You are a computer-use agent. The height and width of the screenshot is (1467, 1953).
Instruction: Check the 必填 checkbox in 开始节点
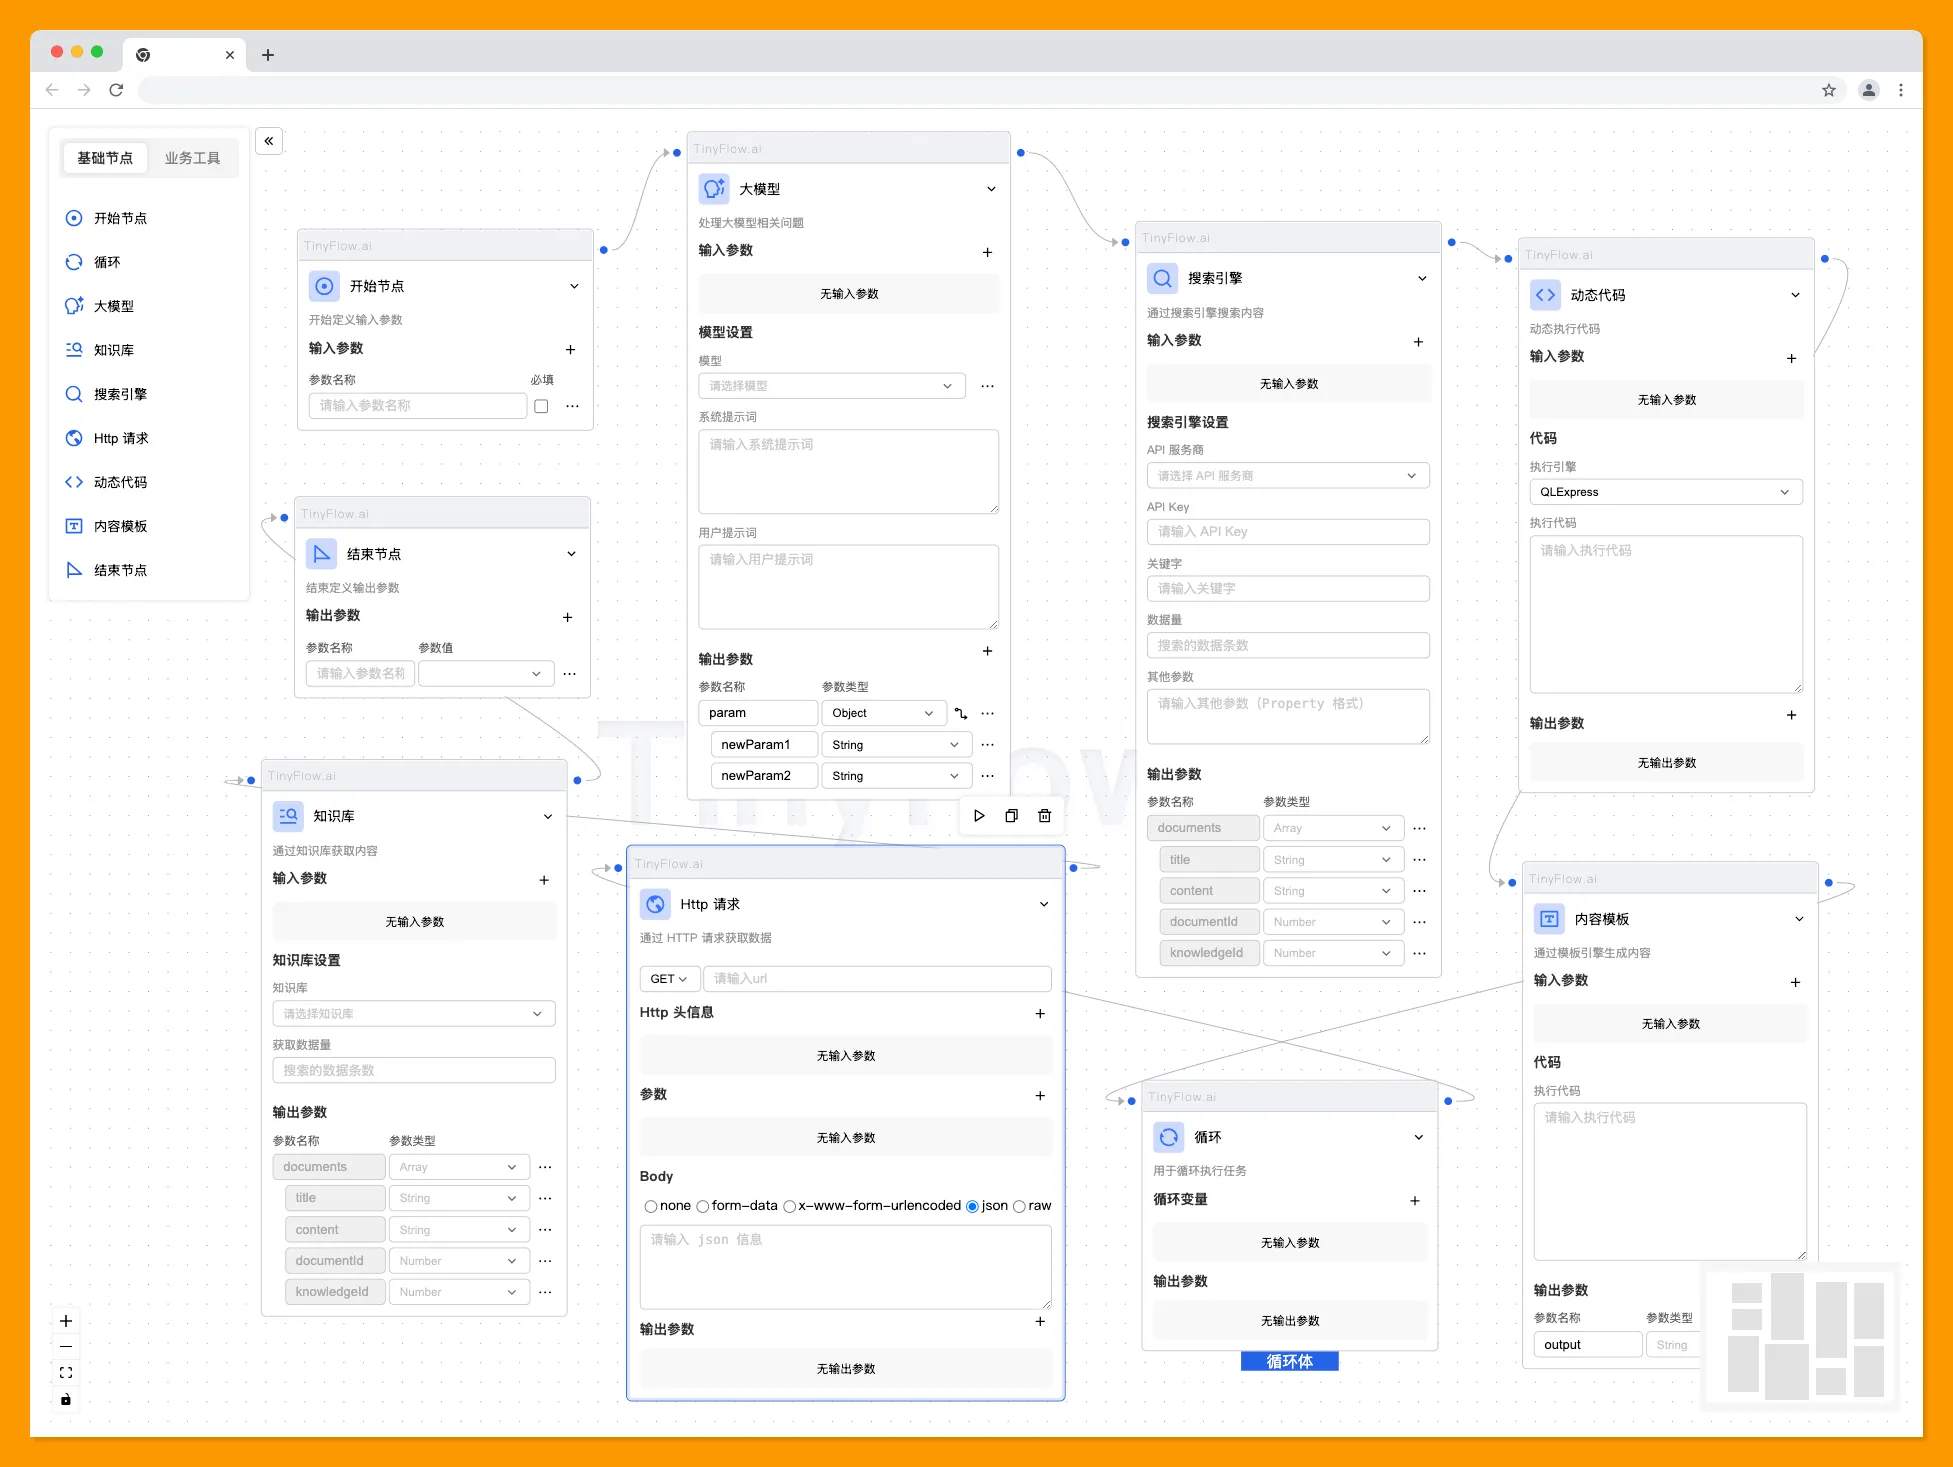coord(541,406)
